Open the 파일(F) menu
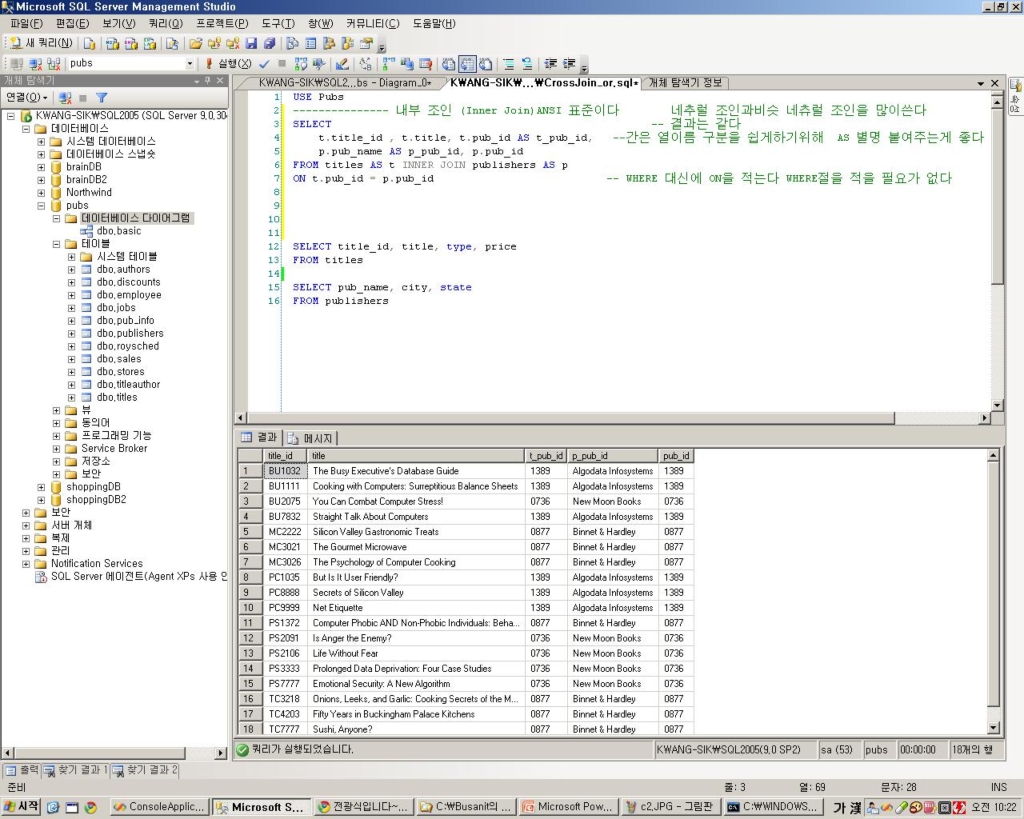Screen dimensions: 1024x819 click(x=26, y=24)
